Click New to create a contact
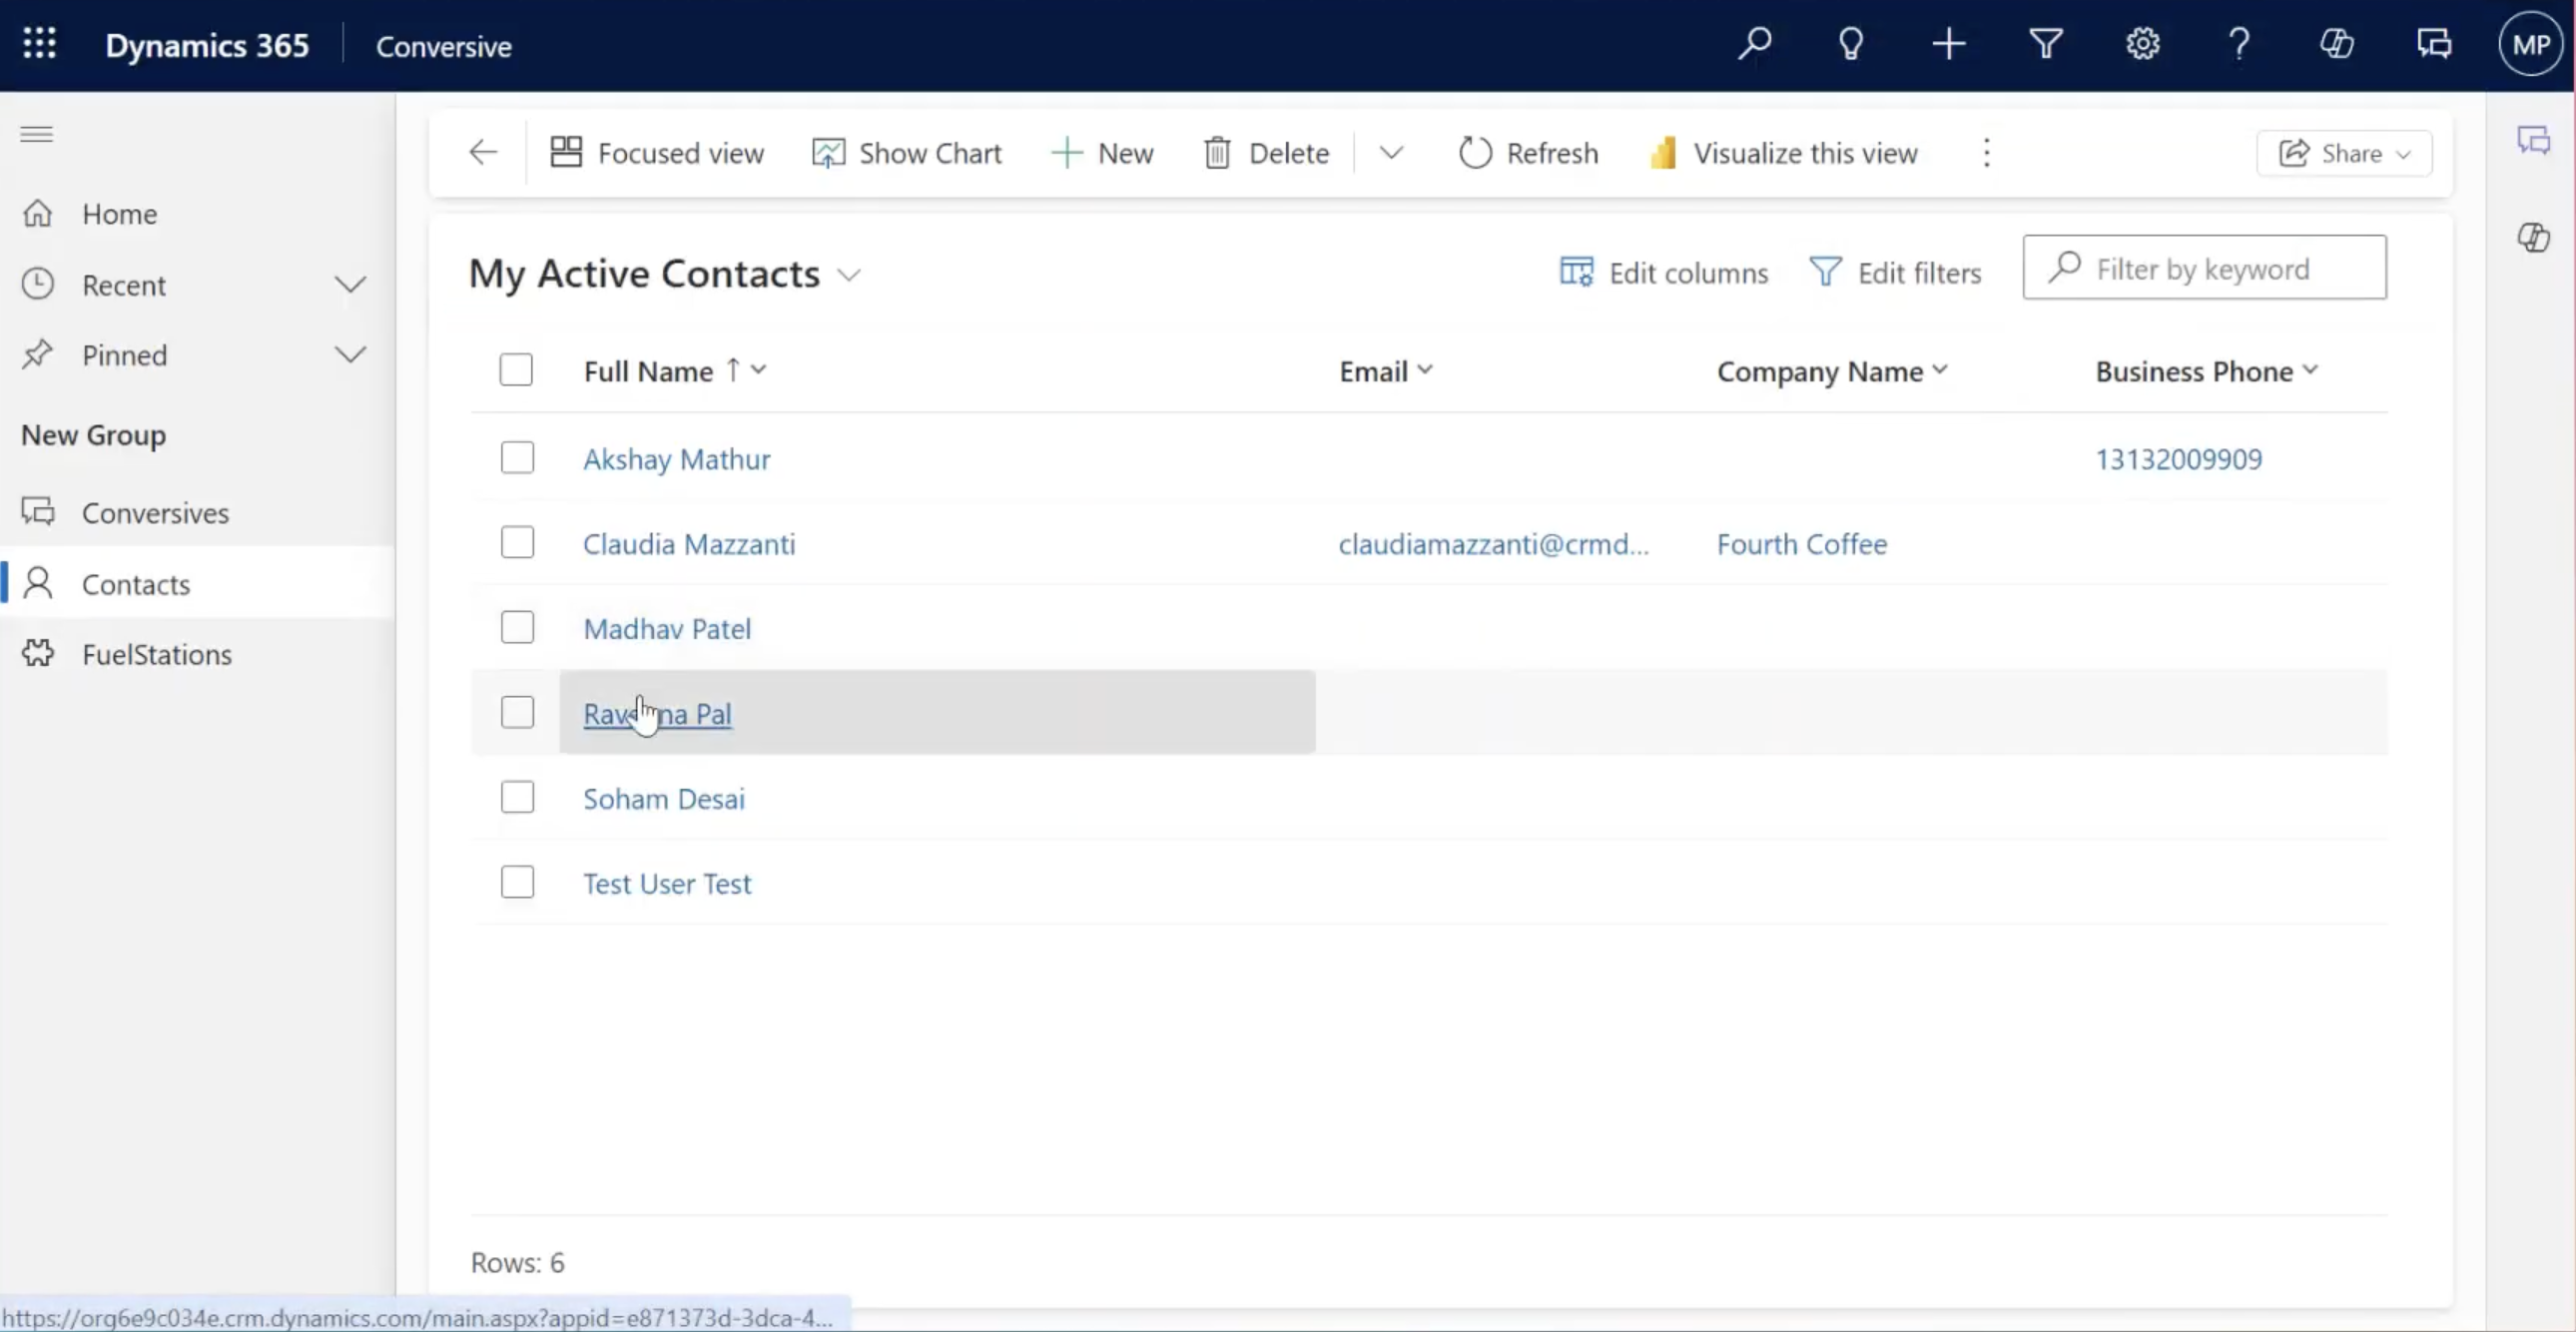The image size is (2576, 1332). click(x=1102, y=152)
